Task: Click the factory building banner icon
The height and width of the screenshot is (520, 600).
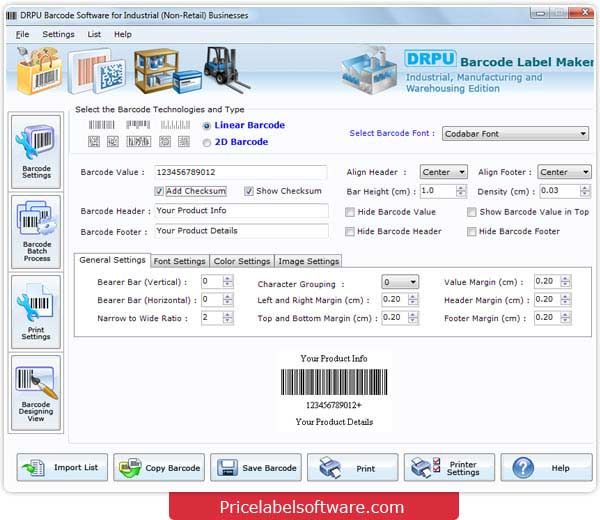Action: (369, 71)
